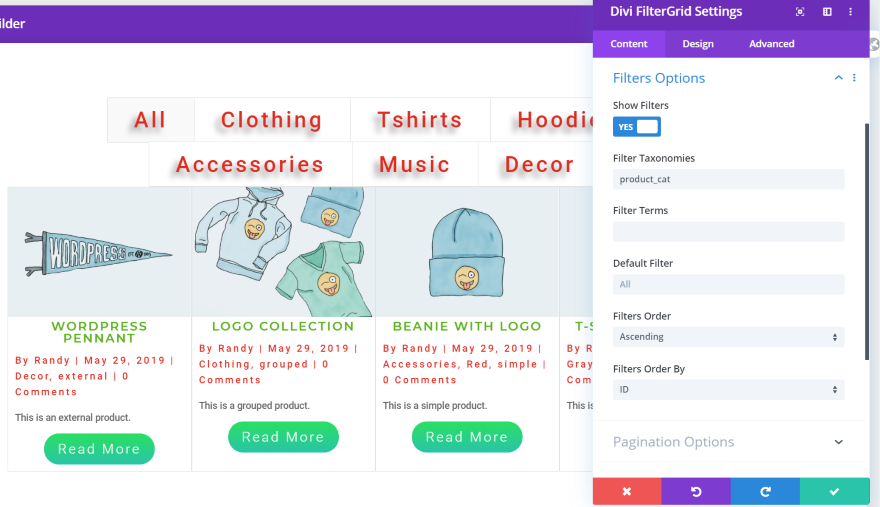The image size is (880, 507).
Task: Select the Accessories filter
Action: pos(250,165)
